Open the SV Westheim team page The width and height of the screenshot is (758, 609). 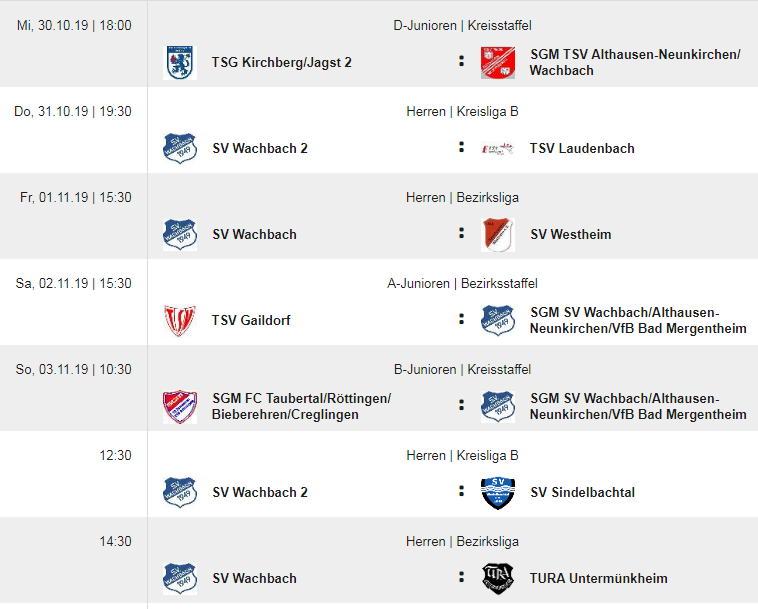pos(570,234)
